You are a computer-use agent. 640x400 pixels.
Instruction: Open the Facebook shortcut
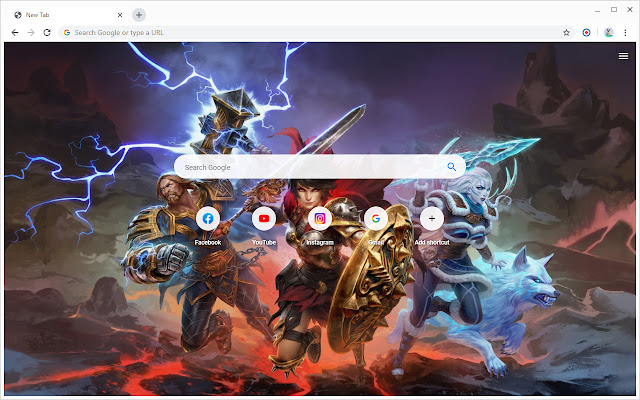pos(208,219)
